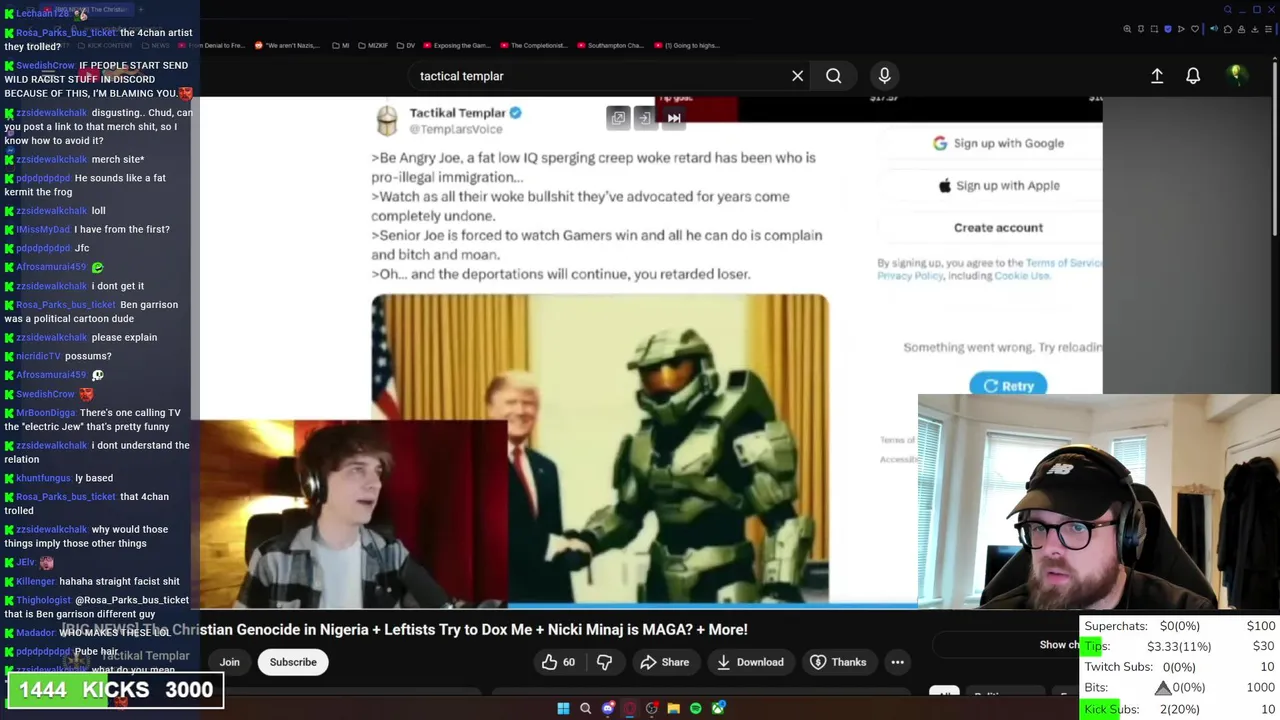Screen dimensions: 1280x720
Task: Click chat username Killenger
Action: coord(35,581)
